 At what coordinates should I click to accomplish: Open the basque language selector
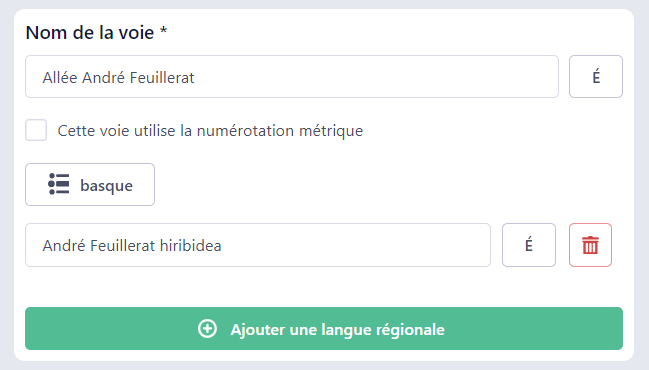[90, 184]
